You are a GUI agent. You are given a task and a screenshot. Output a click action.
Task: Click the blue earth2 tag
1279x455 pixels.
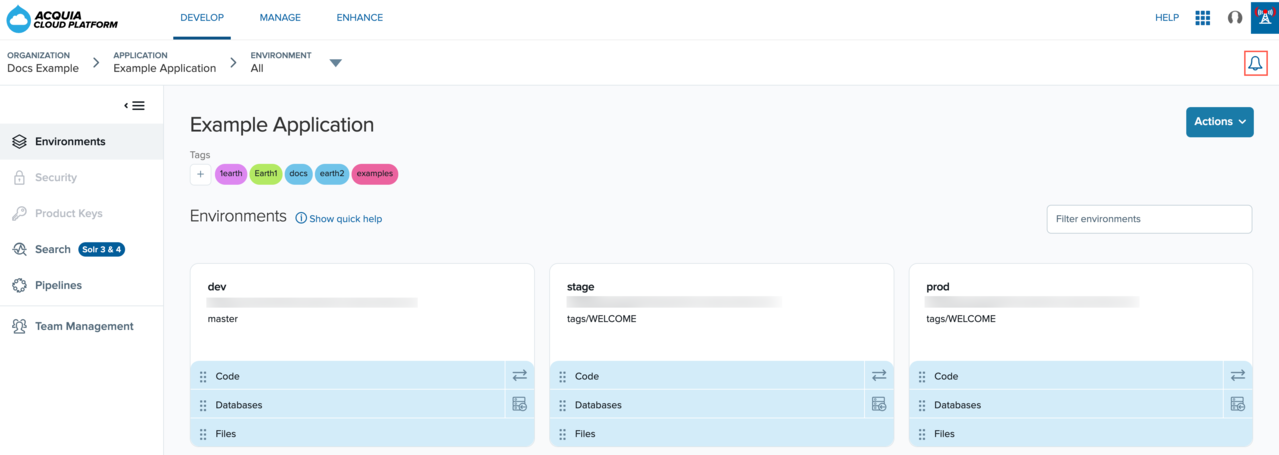(331, 174)
